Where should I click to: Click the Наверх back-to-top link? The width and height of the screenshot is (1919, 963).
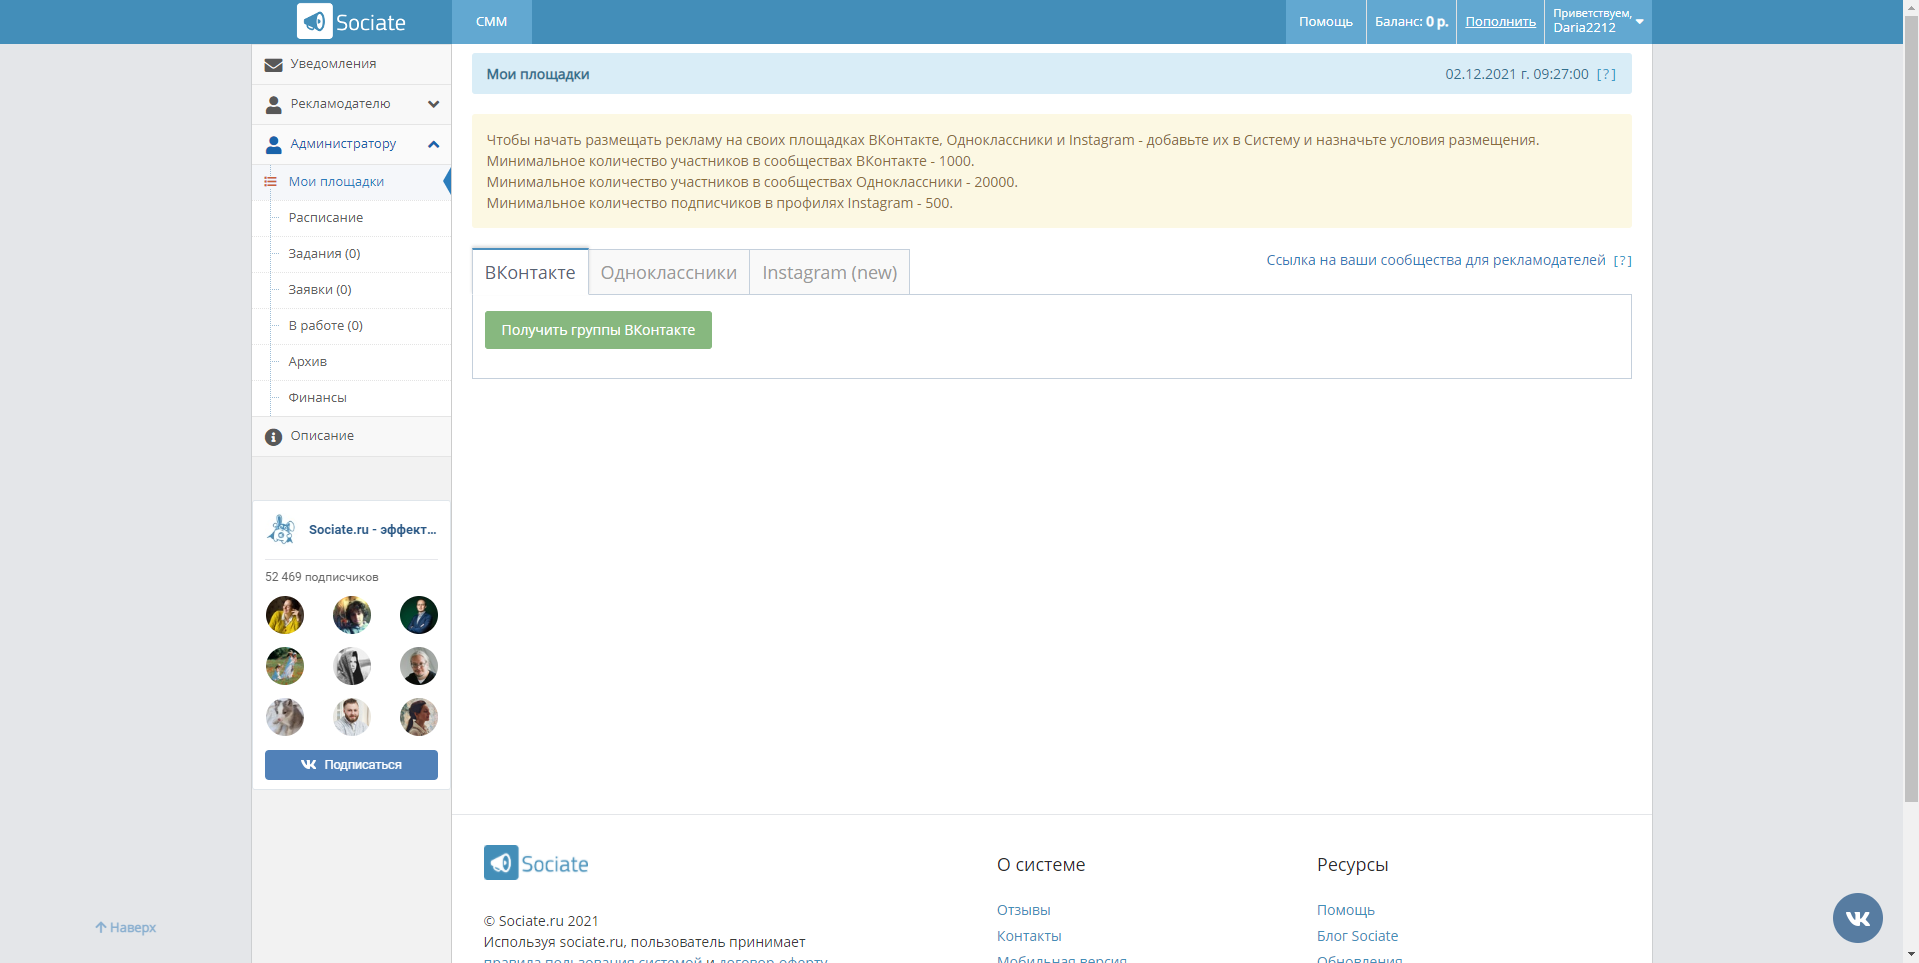(126, 928)
